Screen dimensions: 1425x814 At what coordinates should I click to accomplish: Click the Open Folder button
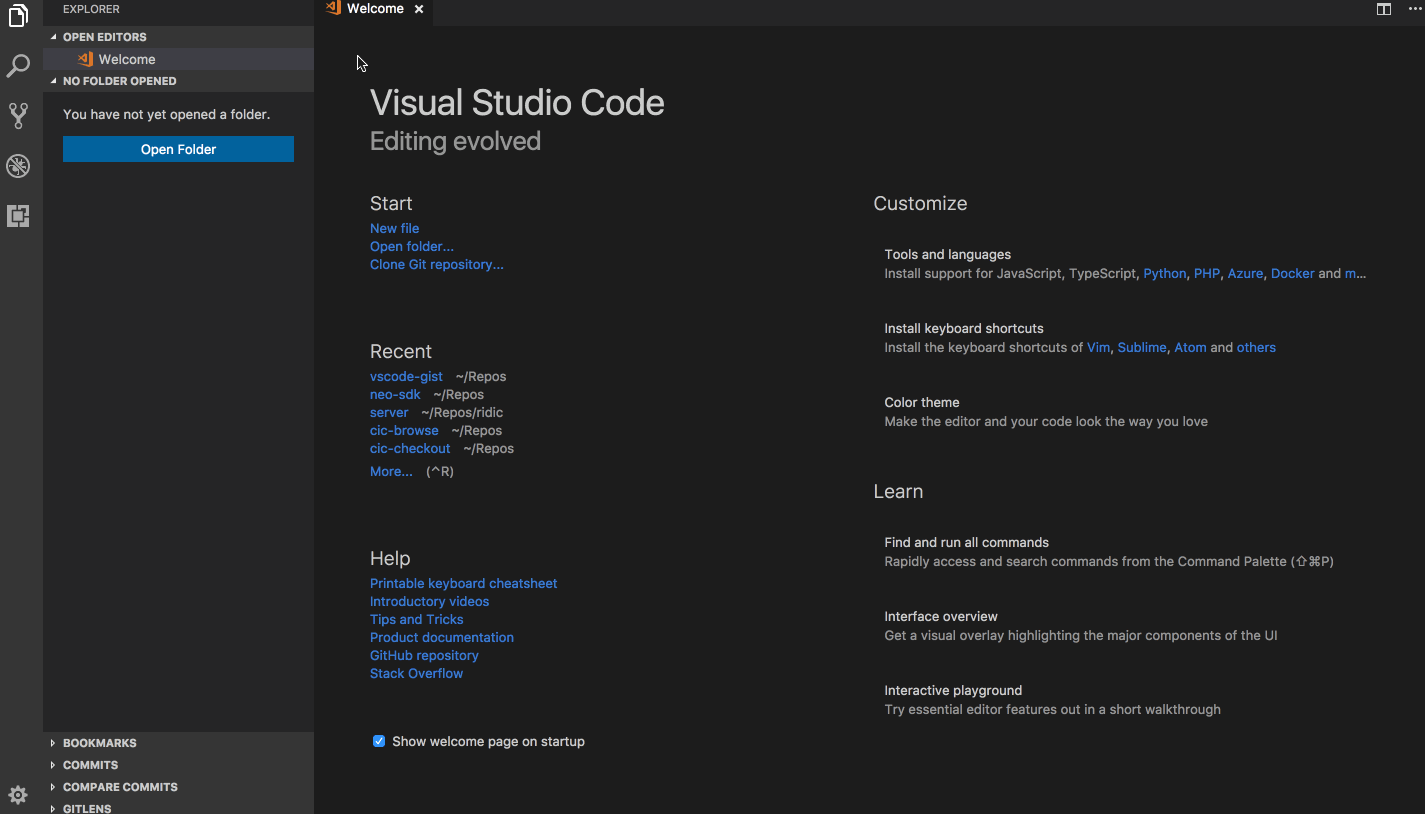[178, 149]
